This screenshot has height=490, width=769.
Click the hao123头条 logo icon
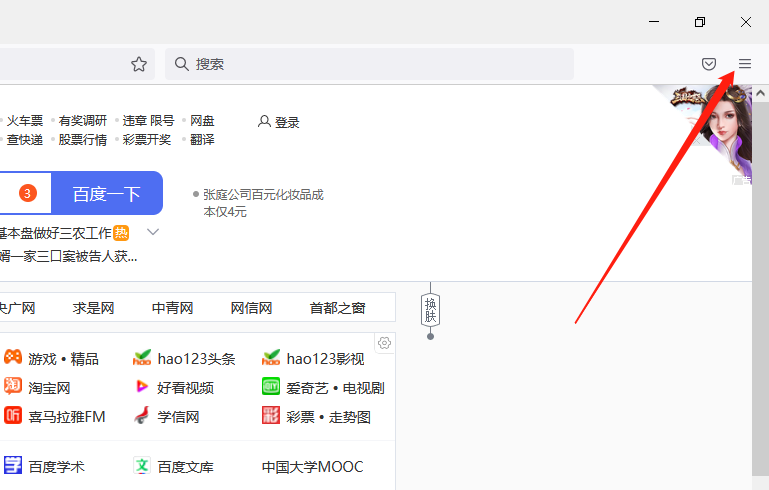pos(142,357)
